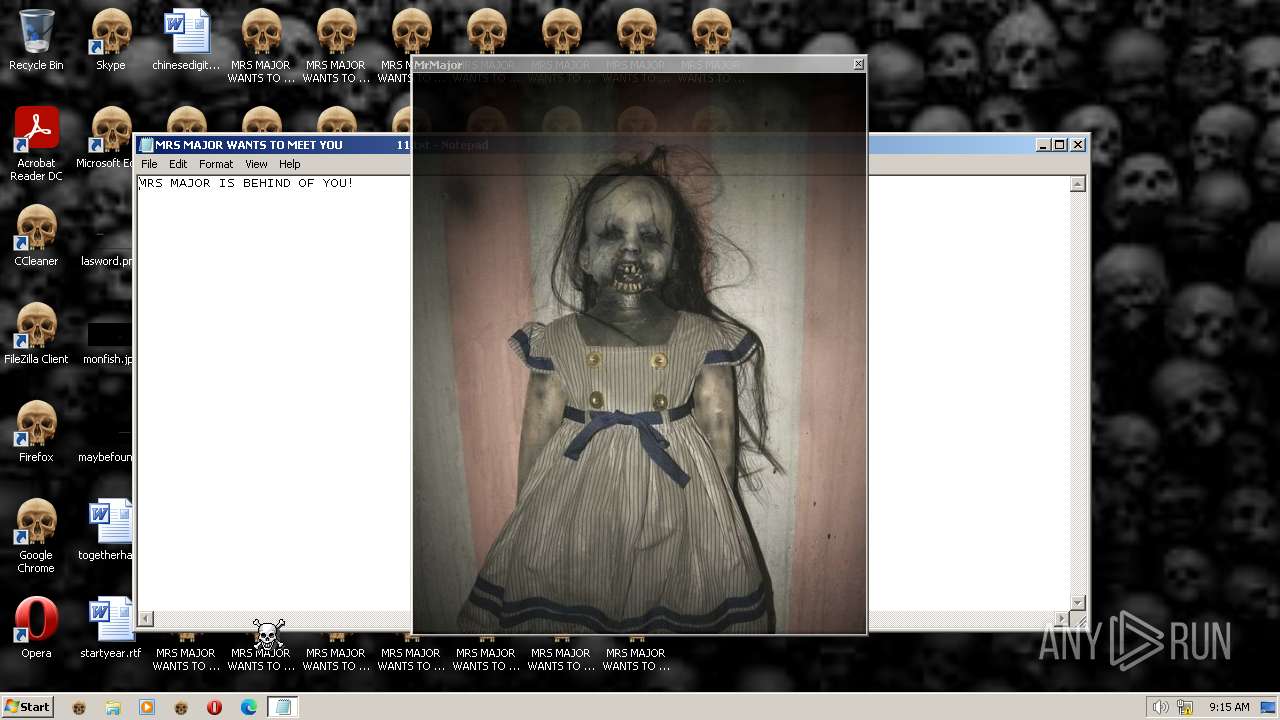The height and width of the screenshot is (720, 1280).
Task: Select the startyear.rtf document icon
Action: pos(111,628)
